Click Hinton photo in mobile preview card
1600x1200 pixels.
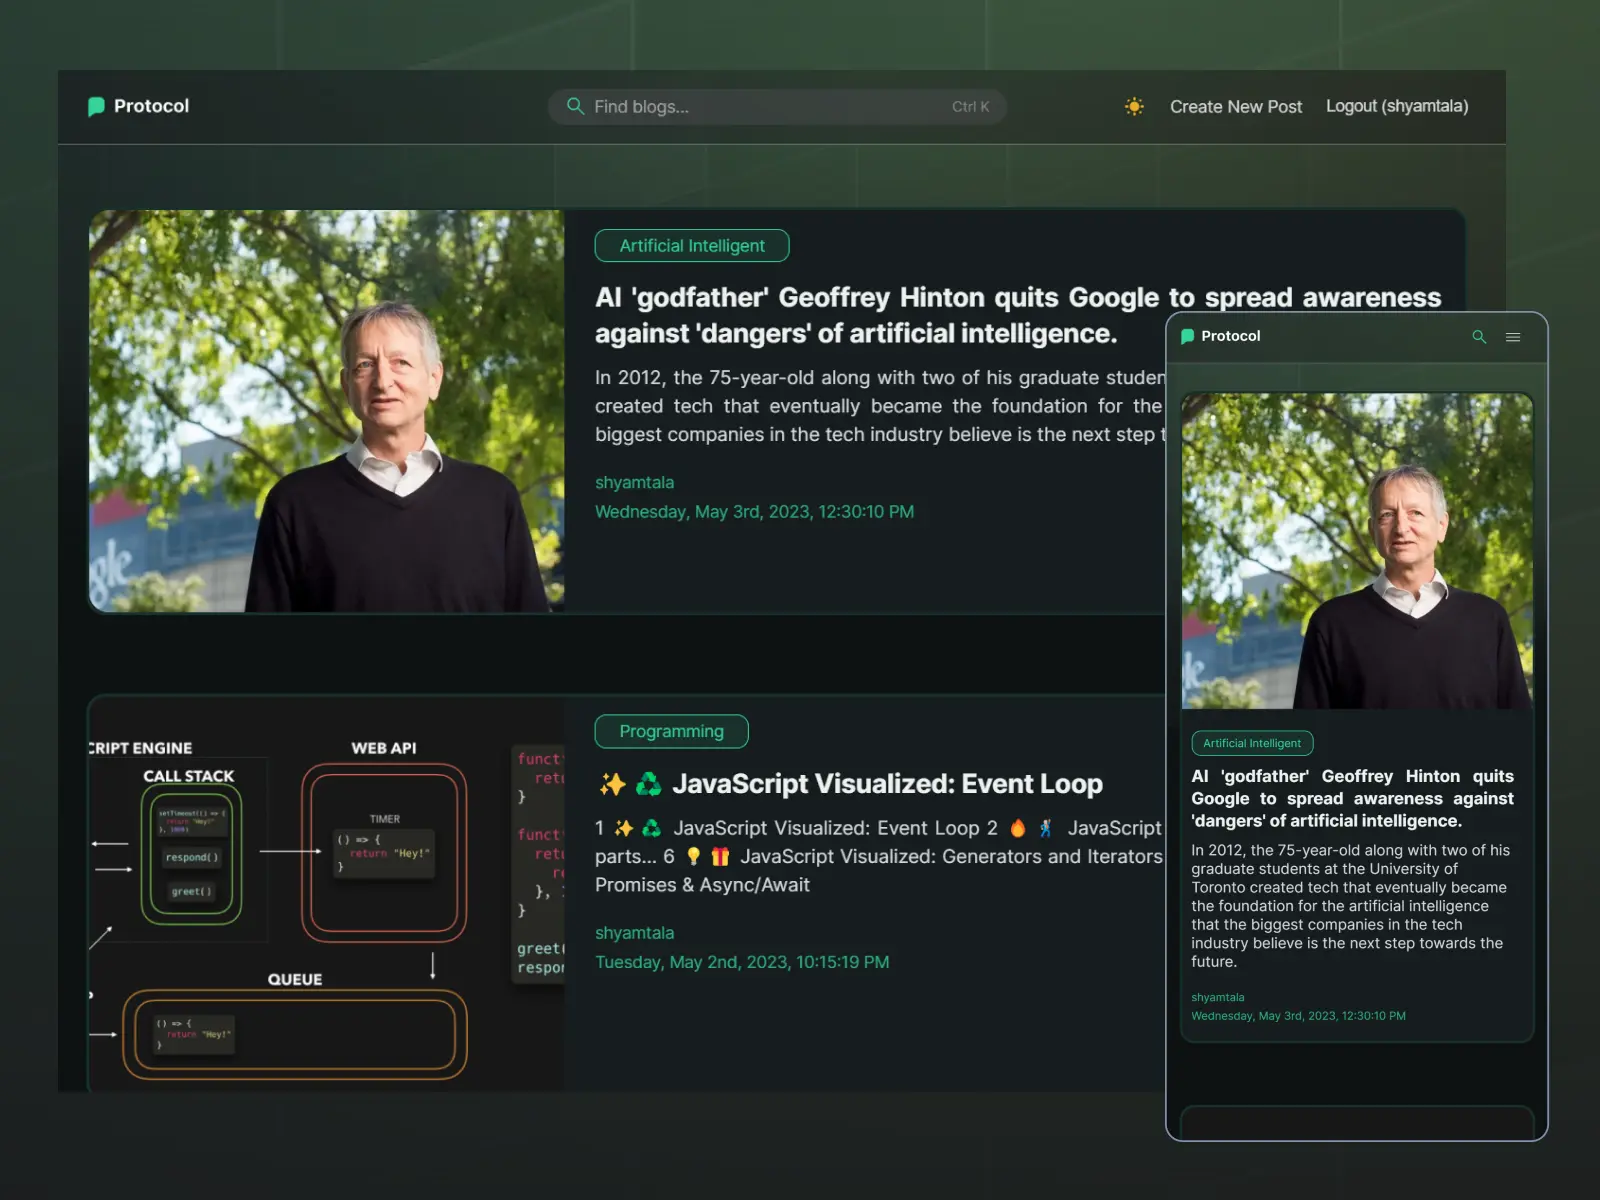point(1357,551)
